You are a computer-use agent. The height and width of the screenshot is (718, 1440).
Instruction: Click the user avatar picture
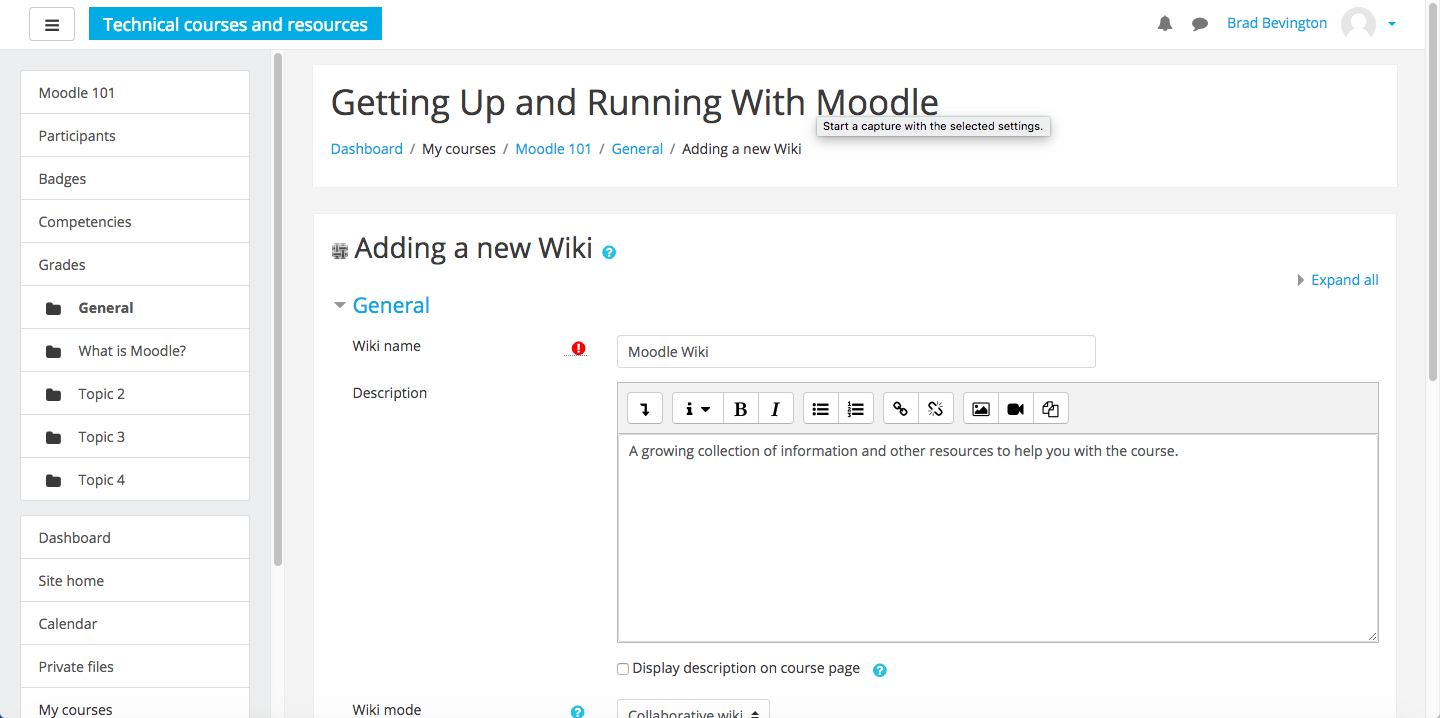(1358, 24)
